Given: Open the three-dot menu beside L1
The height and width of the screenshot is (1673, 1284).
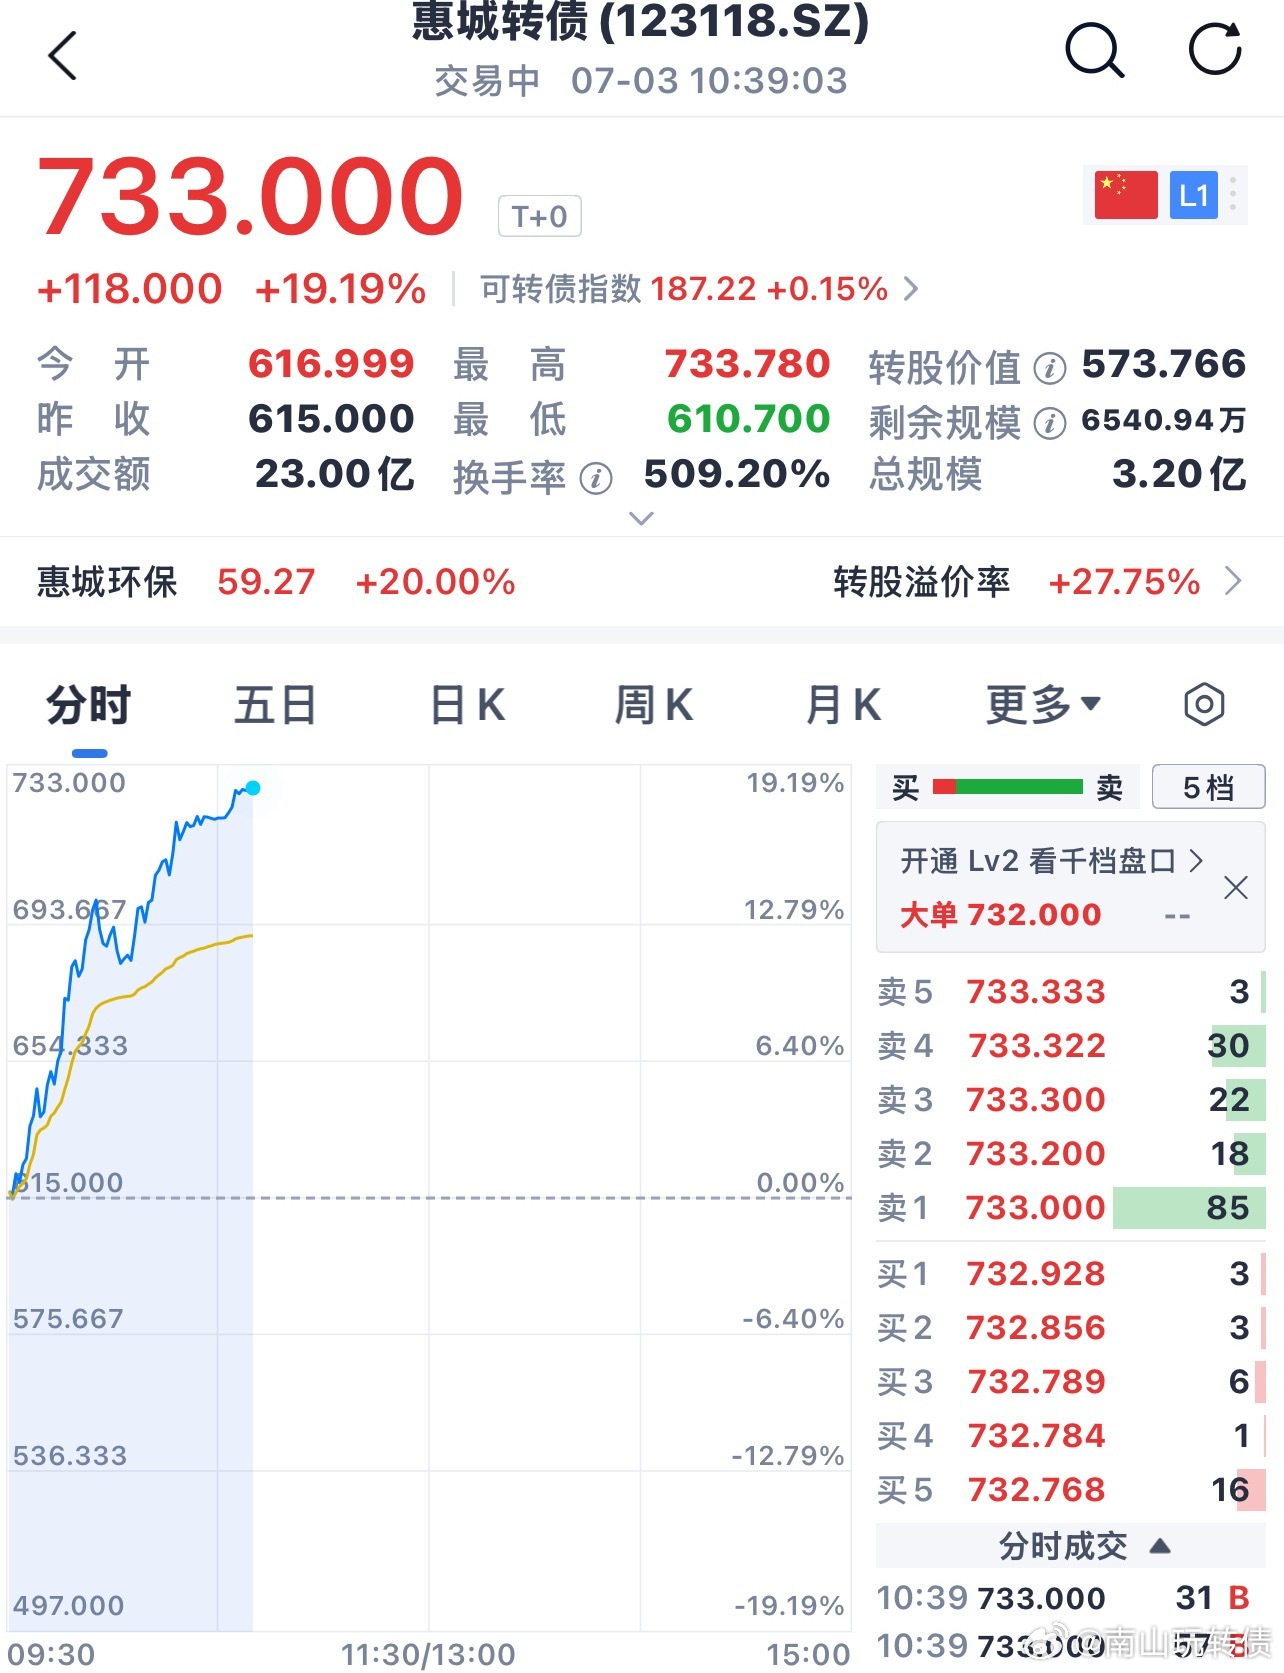Looking at the screenshot, I should pyautogui.click(x=1233, y=194).
